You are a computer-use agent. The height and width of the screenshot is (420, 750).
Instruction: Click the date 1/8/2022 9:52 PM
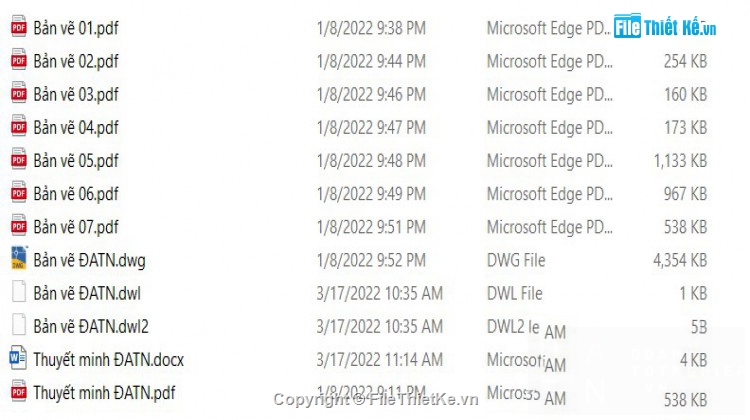coord(371,260)
